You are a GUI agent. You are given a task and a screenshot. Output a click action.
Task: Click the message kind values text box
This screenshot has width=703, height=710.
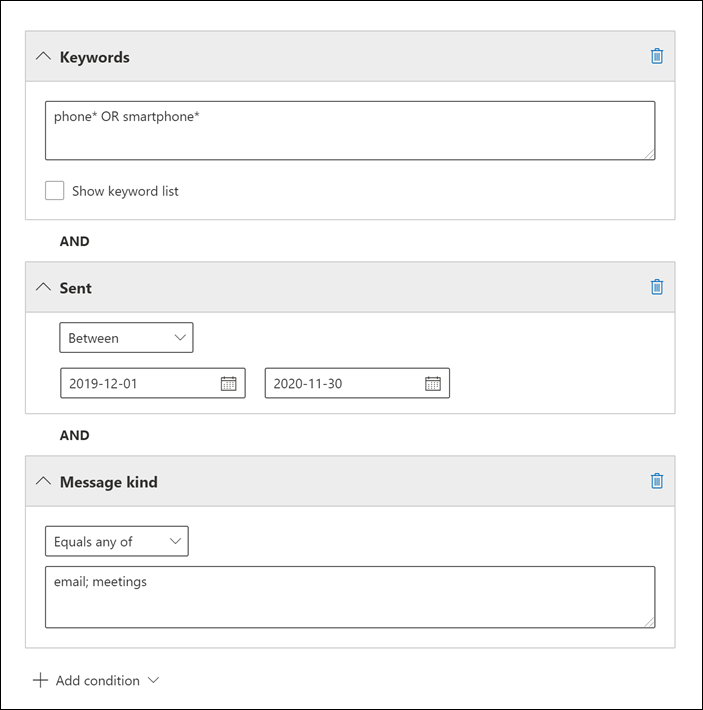point(349,597)
